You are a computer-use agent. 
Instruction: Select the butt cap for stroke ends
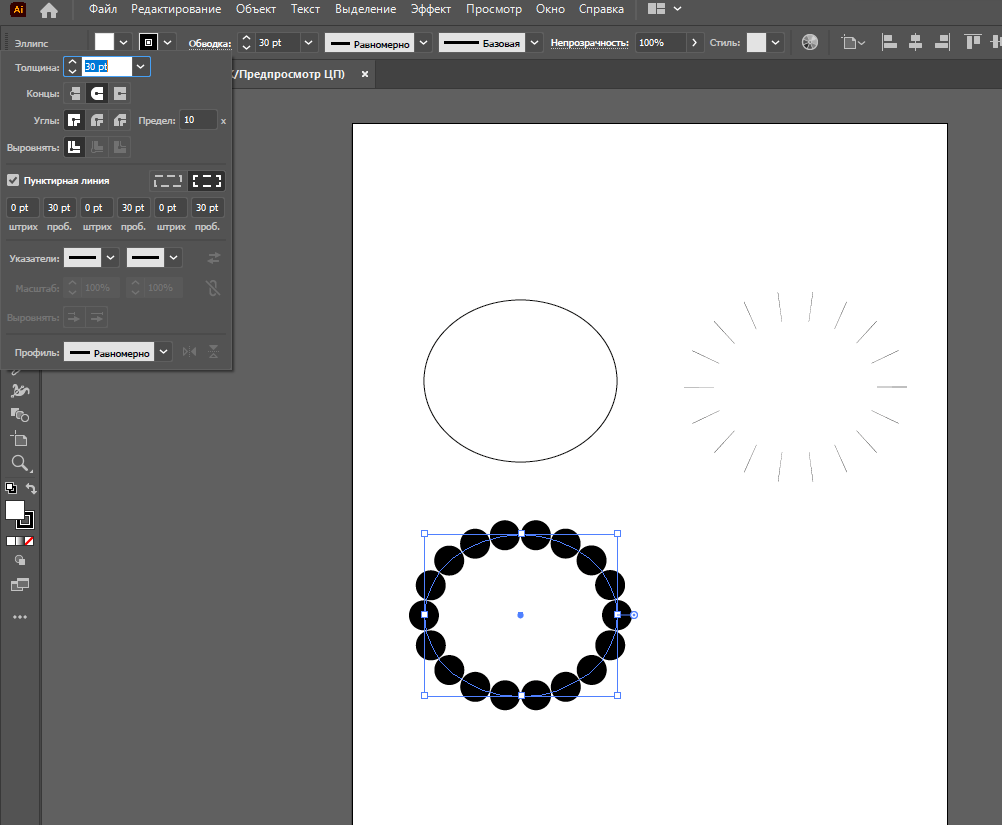[x=74, y=93]
